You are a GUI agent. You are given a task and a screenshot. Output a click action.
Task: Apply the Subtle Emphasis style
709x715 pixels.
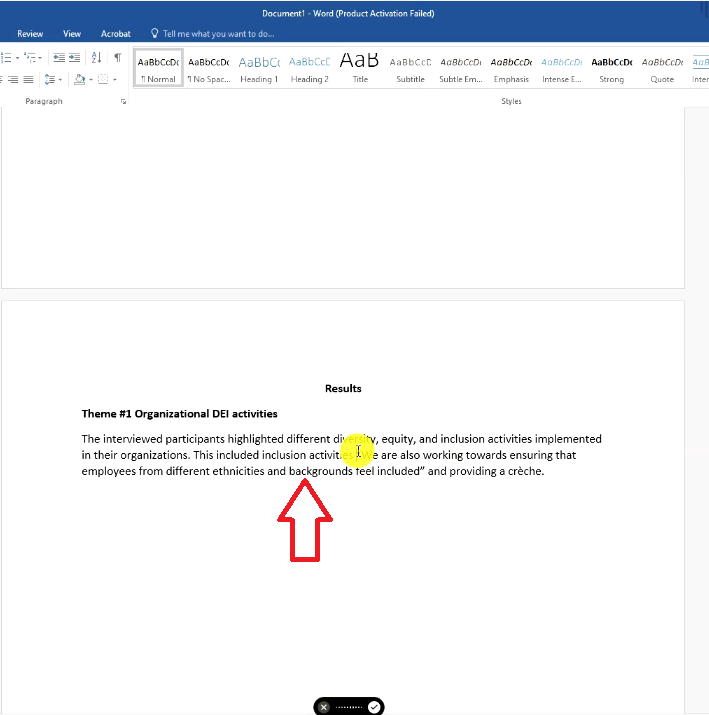click(461, 68)
